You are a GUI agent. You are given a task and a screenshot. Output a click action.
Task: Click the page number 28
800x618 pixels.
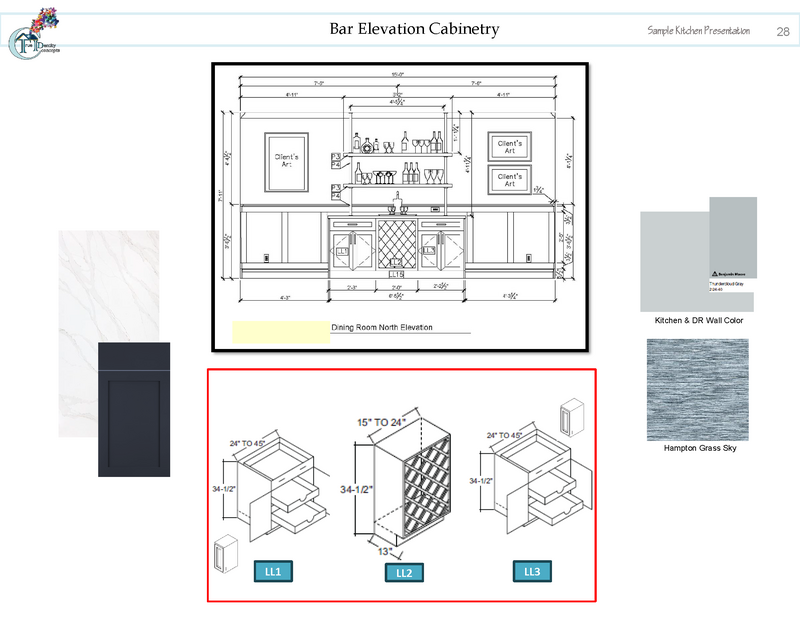(783, 31)
